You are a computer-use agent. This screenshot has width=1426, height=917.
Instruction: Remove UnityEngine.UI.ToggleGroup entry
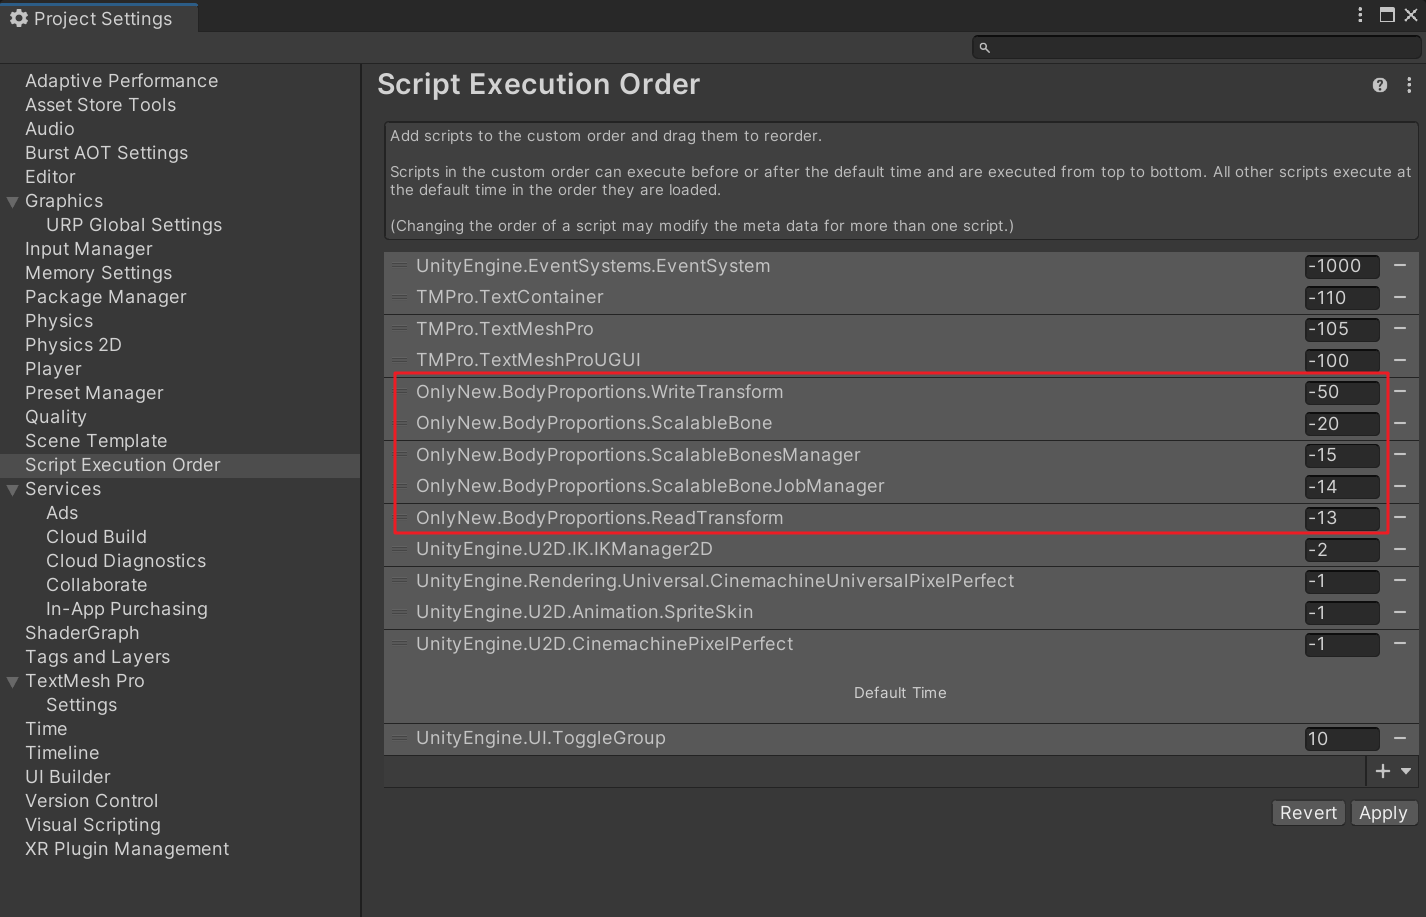[1400, 738]
